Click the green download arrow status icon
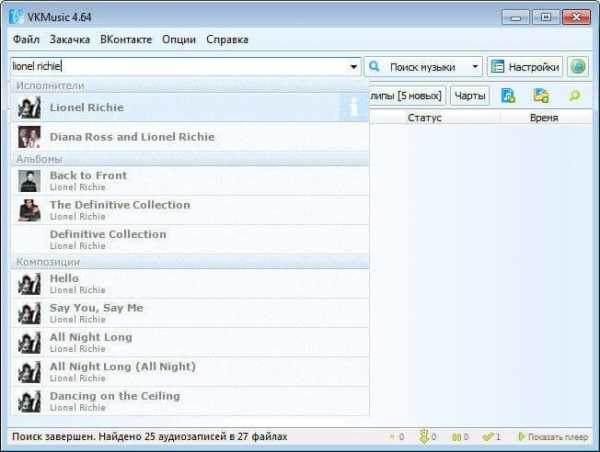600x452 pixels. [424, 437]
